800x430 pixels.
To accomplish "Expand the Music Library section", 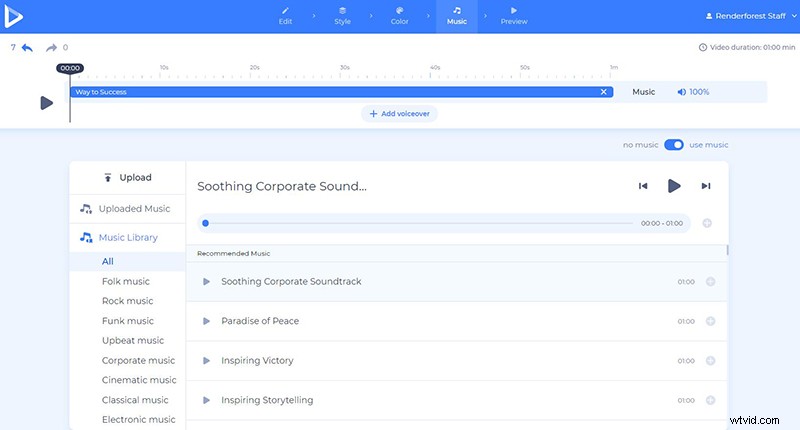I will [x=127, y=238].
